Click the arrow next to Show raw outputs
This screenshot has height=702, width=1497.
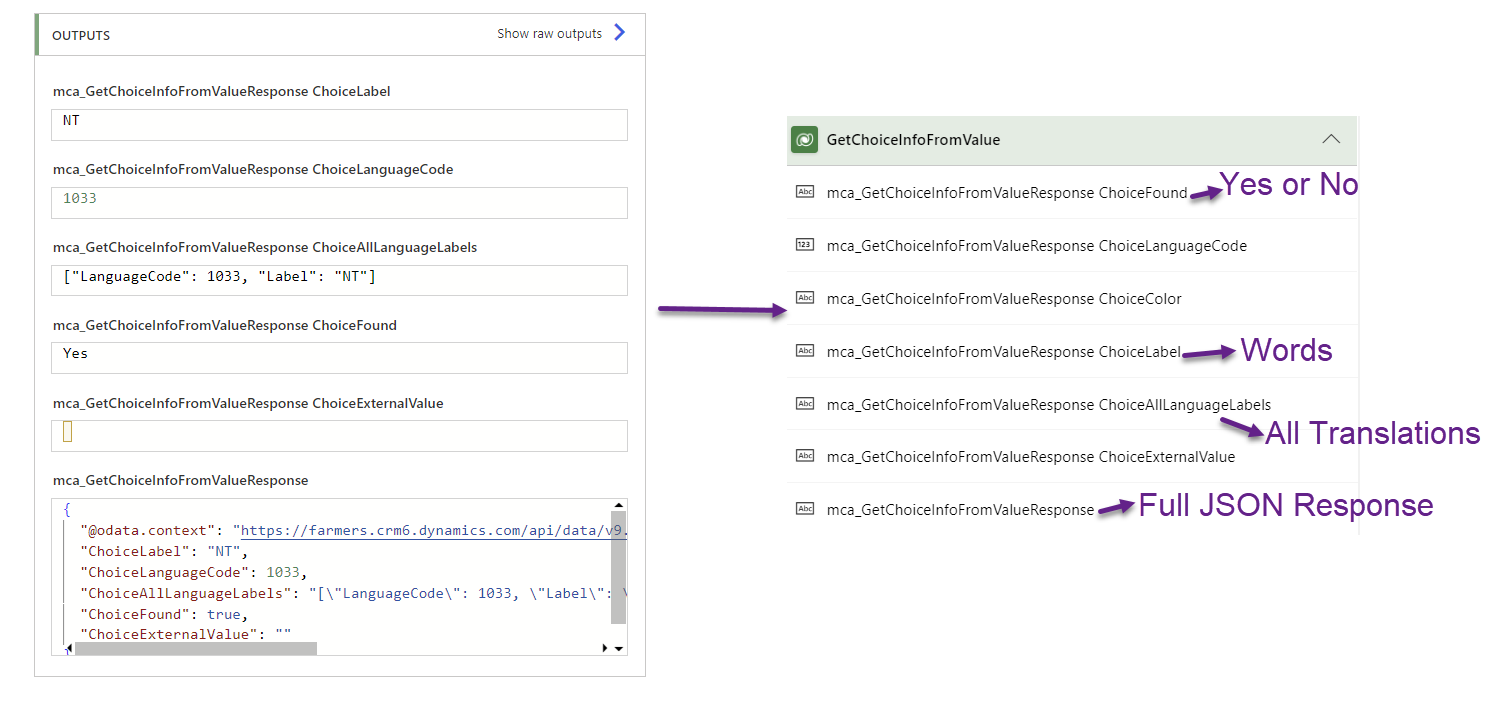point(620,32)
